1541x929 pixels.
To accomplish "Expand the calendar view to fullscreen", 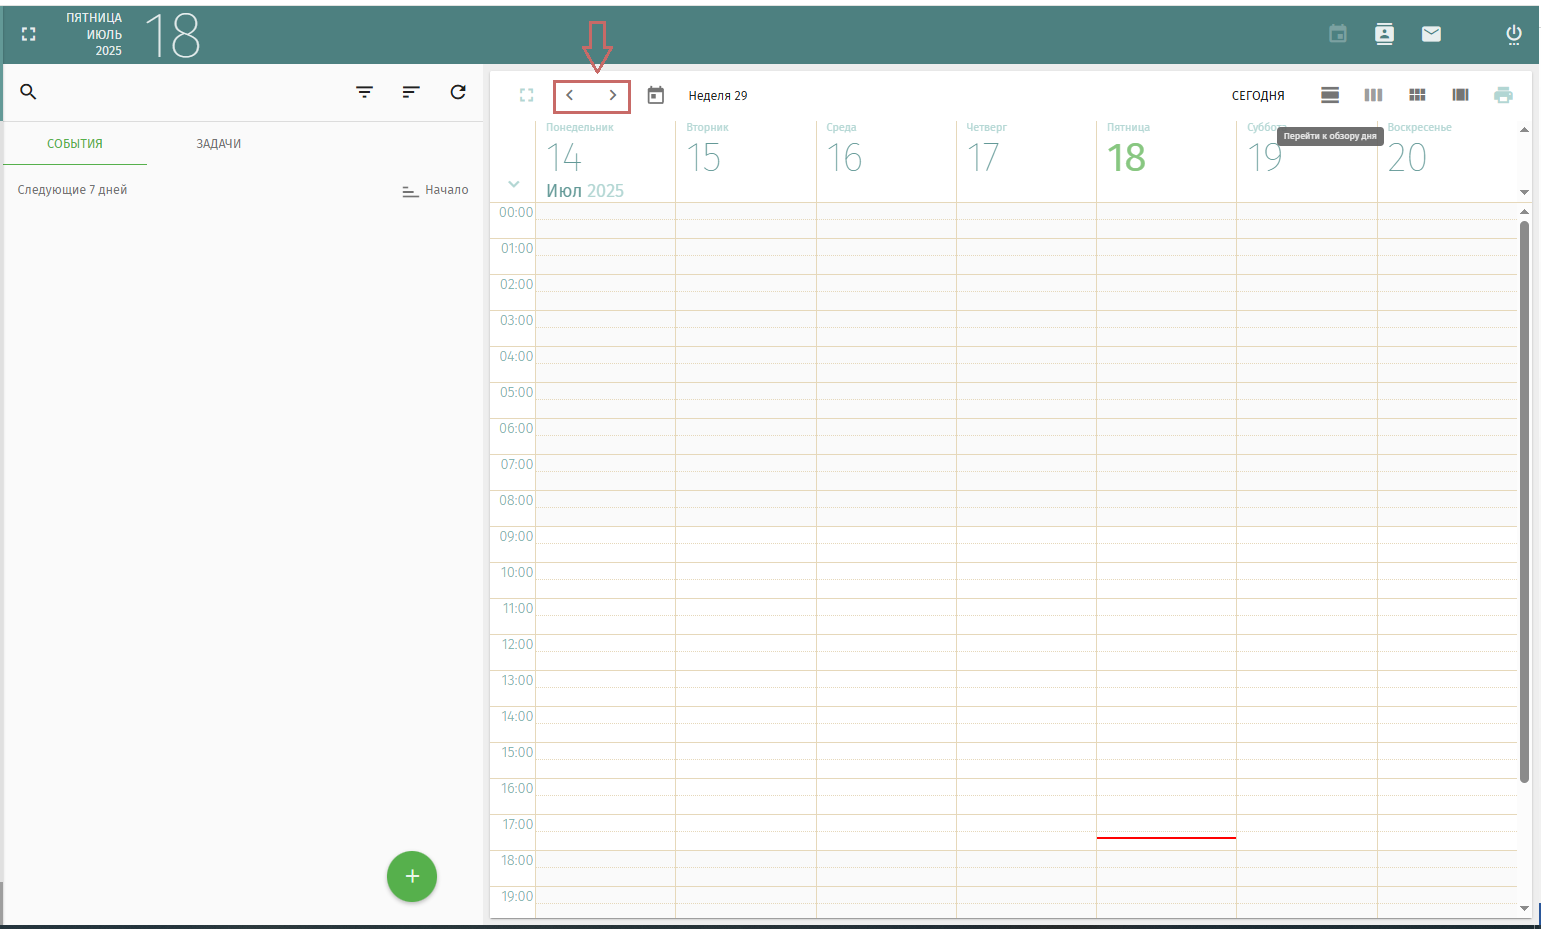I will [527, 95].
